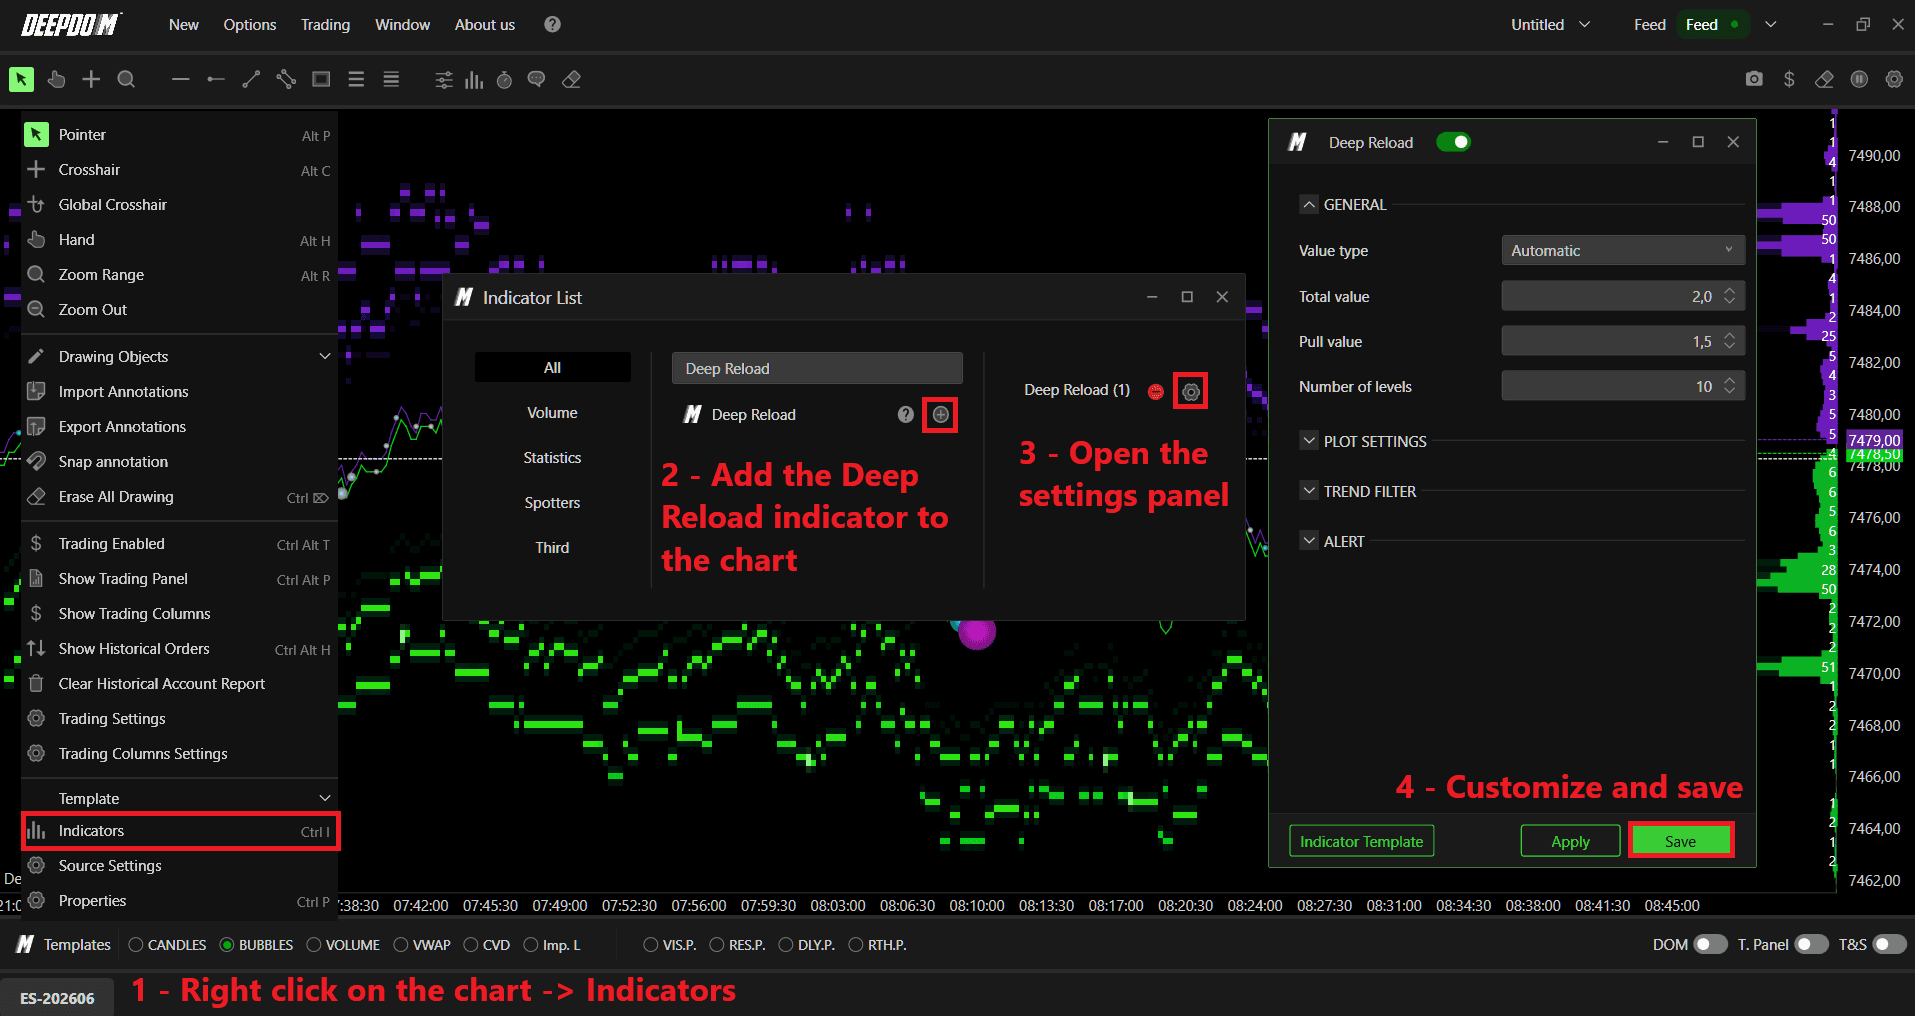The image size is (1915, 1016).
Task: Click the Apply button
Action: pos(1570,841)
